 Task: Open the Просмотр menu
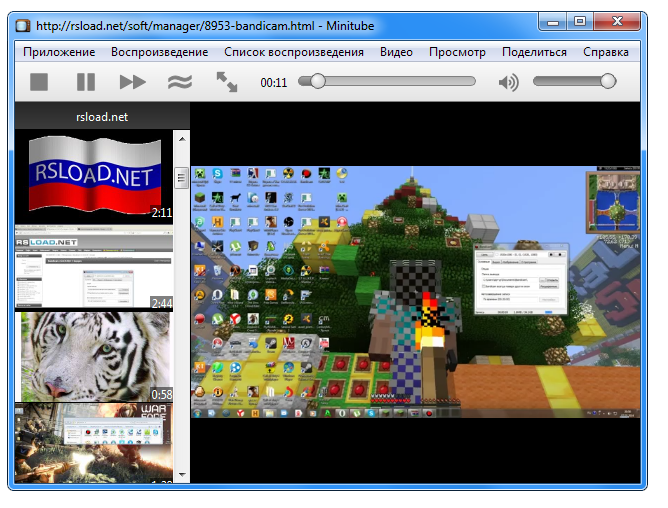457,52
